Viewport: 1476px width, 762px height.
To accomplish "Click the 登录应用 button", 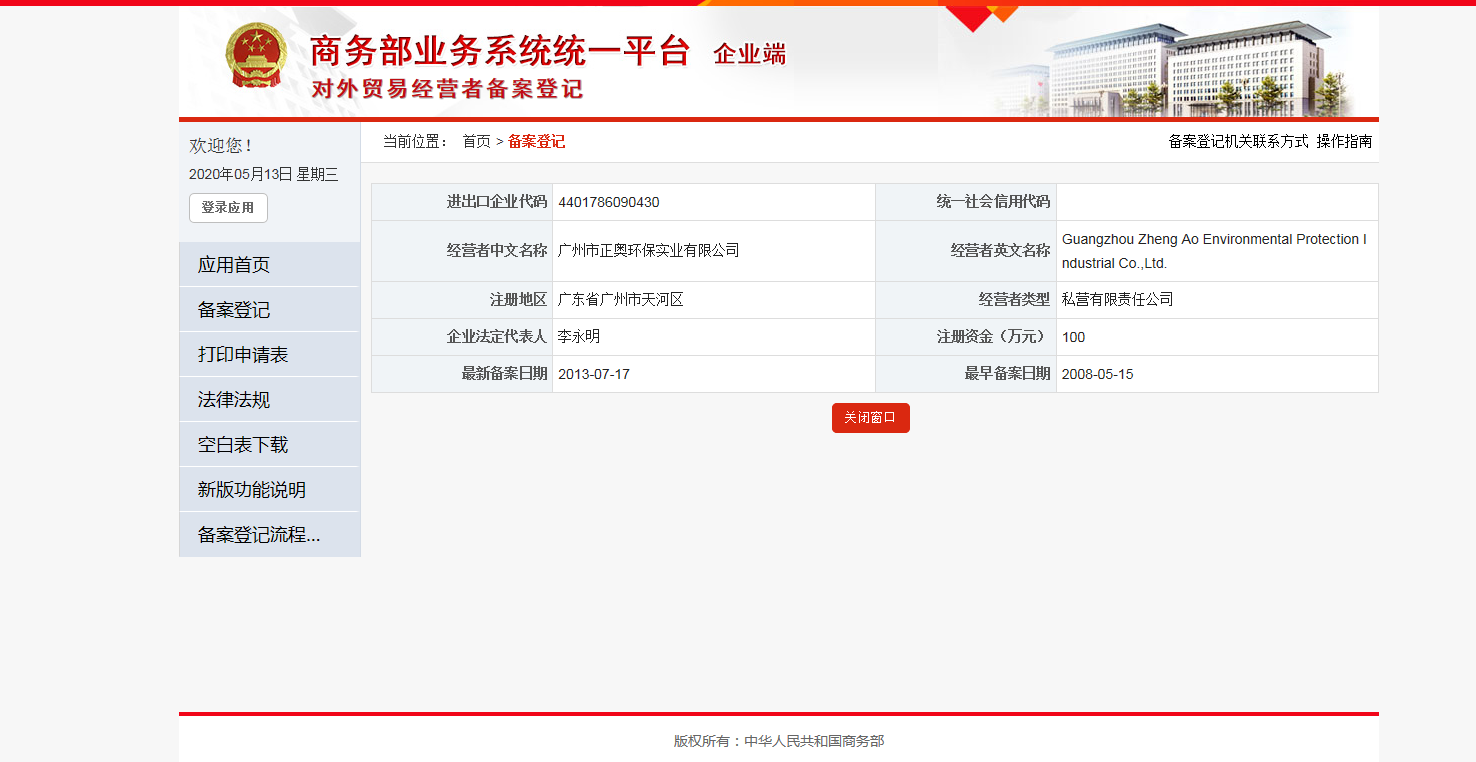I will pyautogui.click(x=228, y=208).
